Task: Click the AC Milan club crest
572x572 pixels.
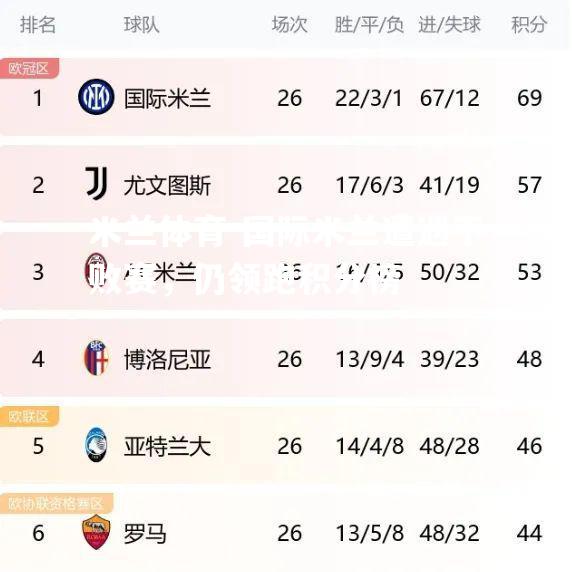Action: (96, 270)
